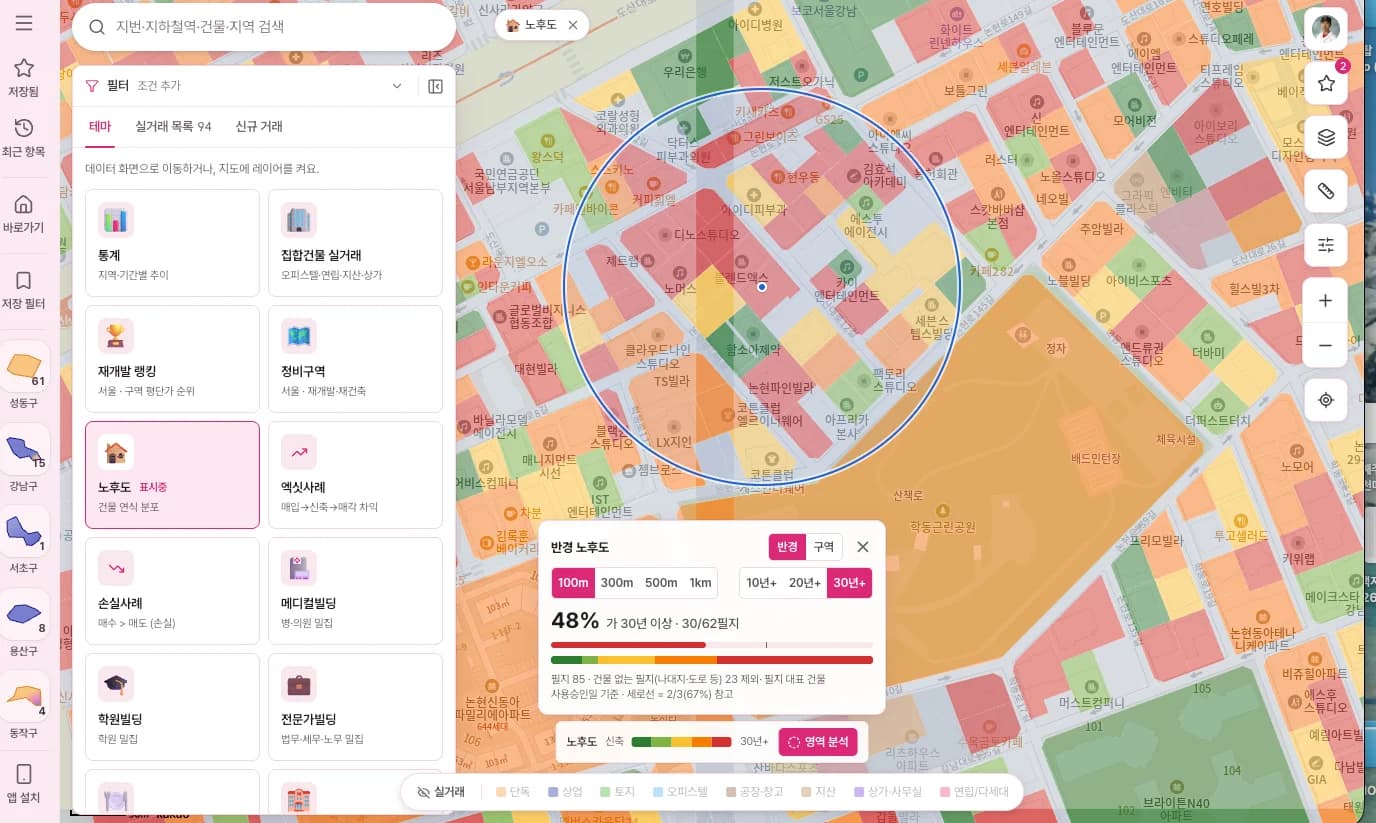Select the 300m radius option

click(617, 583)
